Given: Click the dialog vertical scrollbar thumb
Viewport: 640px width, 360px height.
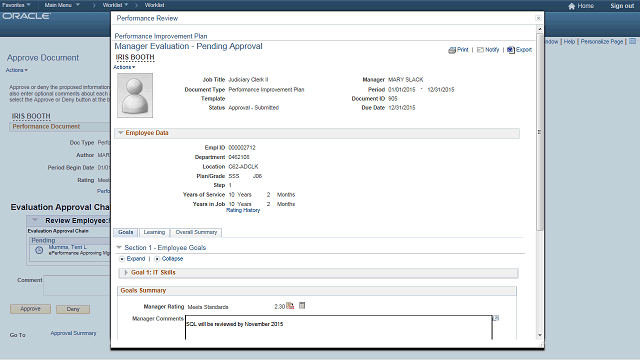Looking at the screenshot, I should pos(540,132).
